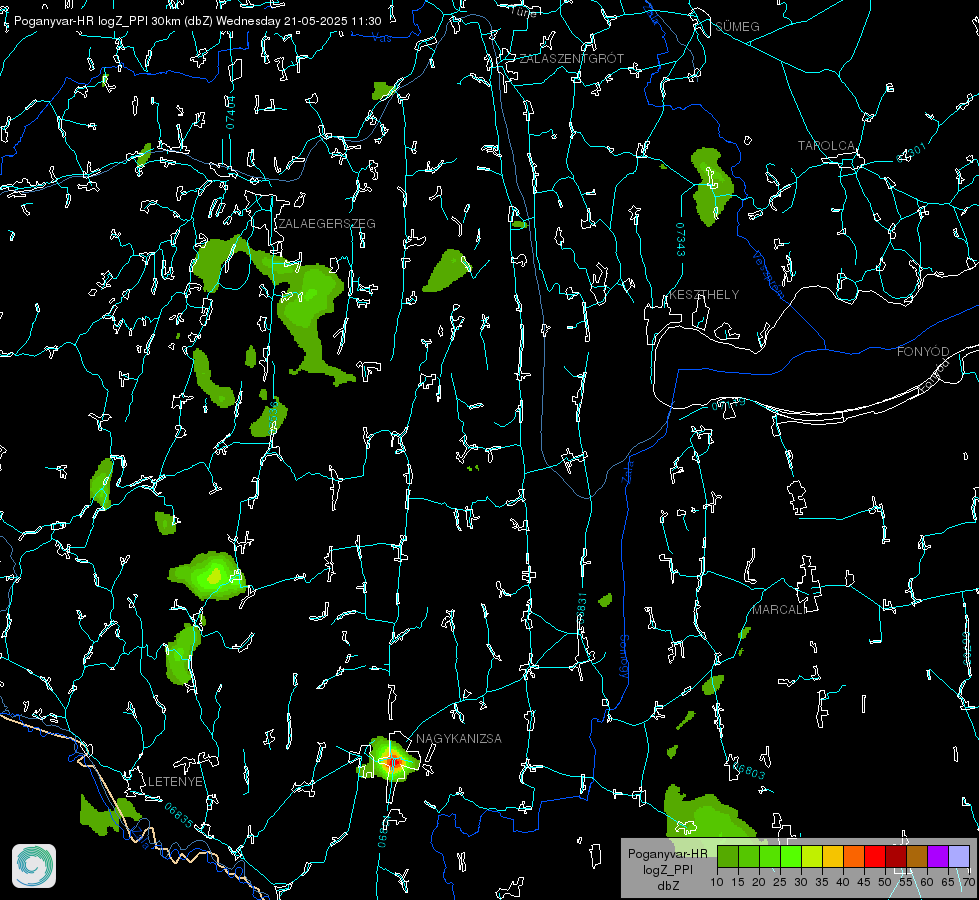Click the legend scale value 10
Image resolution: width=979 pixels, height=900 pixels.
(x=717, y=883)
